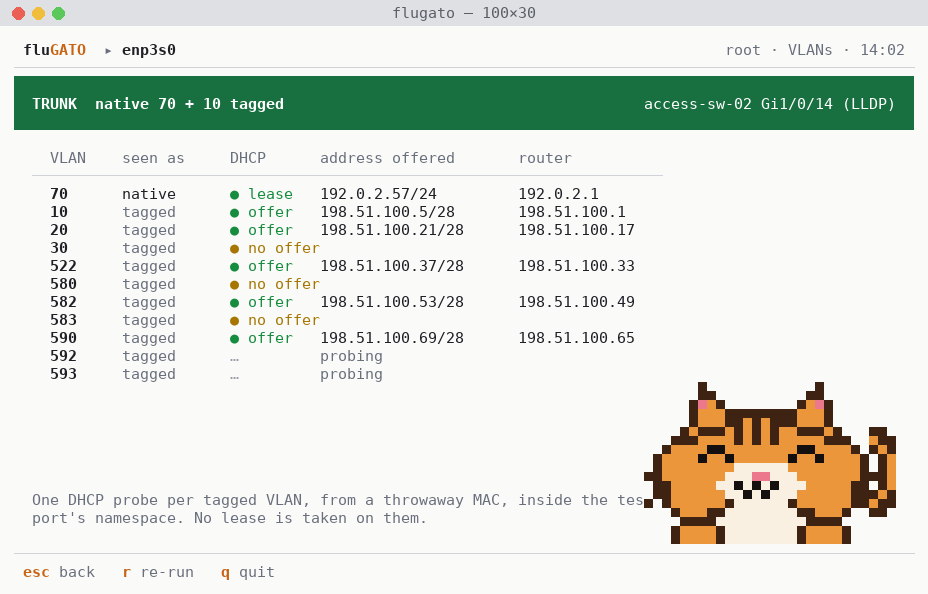Click the 'native' cell for VLAN 70

(x=149, y=194)
